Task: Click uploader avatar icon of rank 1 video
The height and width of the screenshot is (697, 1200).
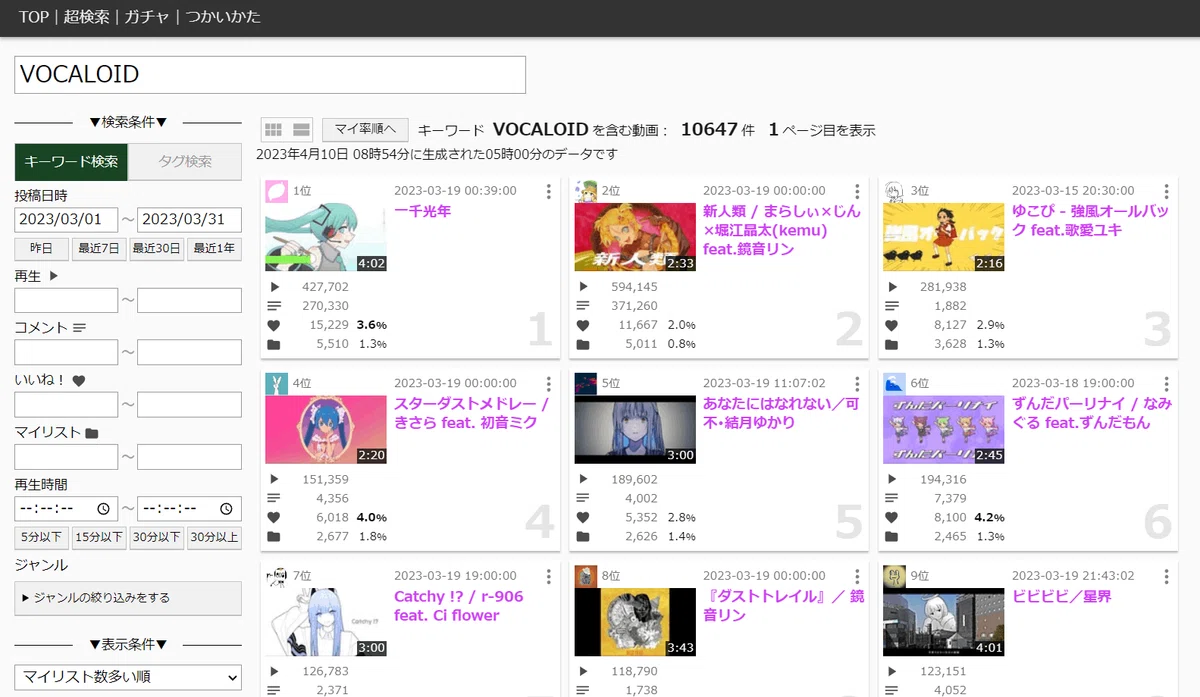Action: click(x=277, y=191)
